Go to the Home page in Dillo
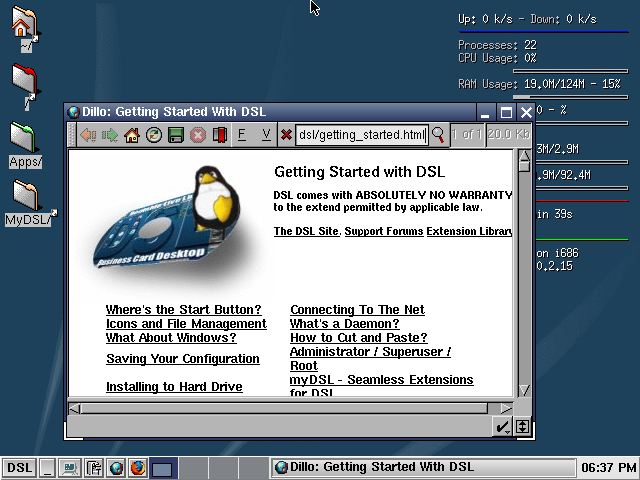Image resolution: width=640 pixels, height=480 pixels. (132, 135)
